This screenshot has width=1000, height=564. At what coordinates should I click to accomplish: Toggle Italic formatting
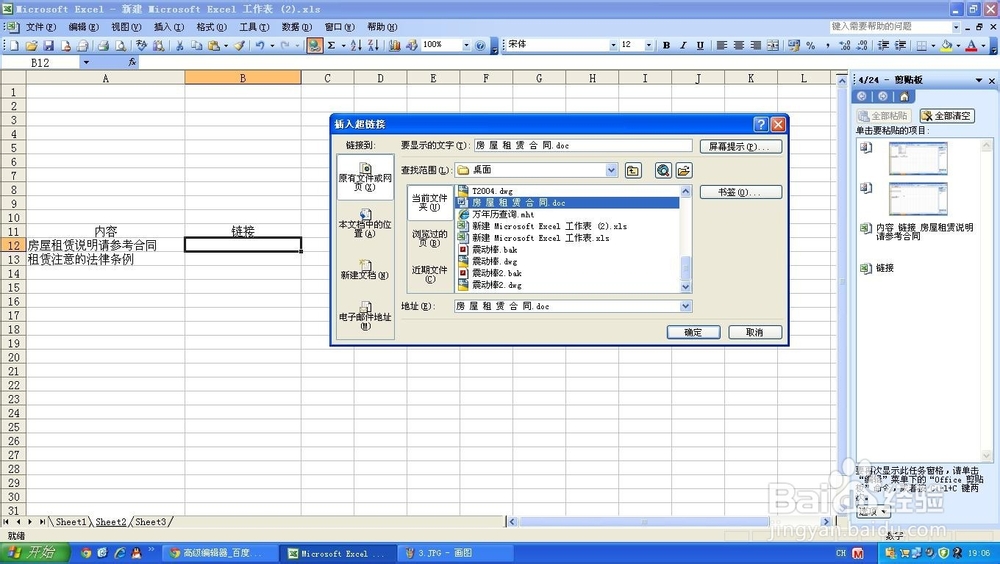[x=683, y=45]
